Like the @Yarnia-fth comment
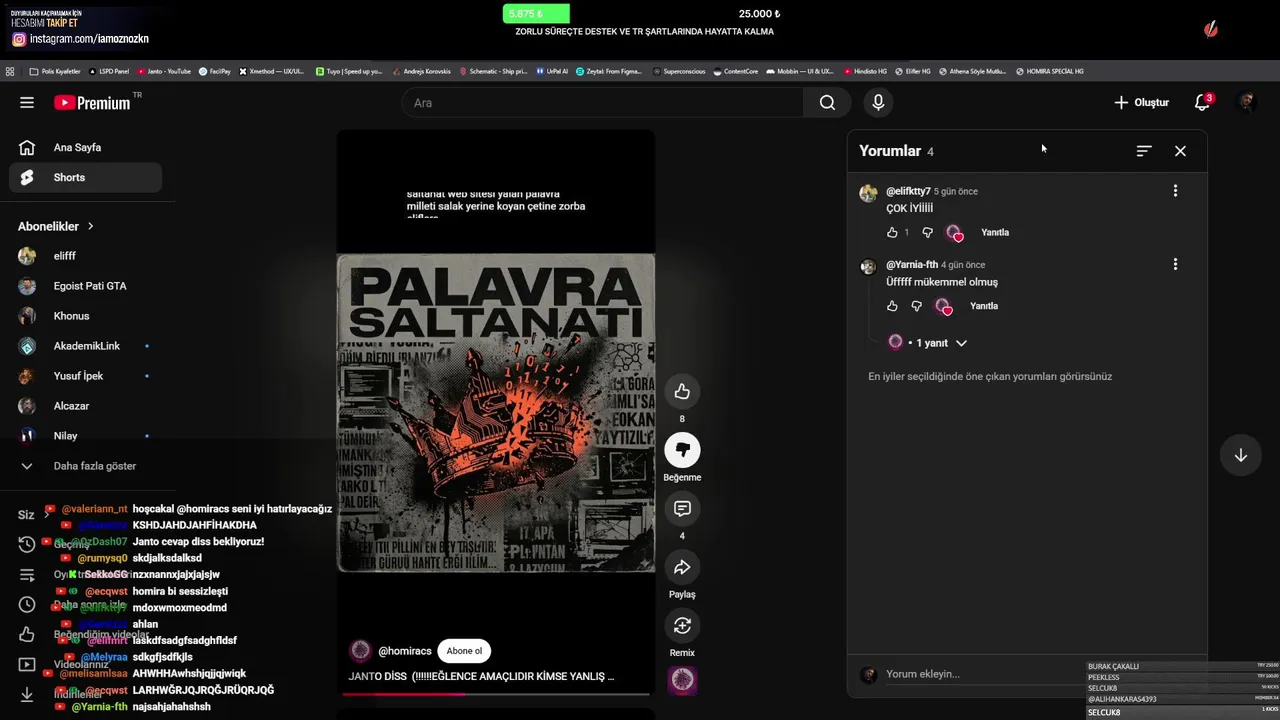 892,306
